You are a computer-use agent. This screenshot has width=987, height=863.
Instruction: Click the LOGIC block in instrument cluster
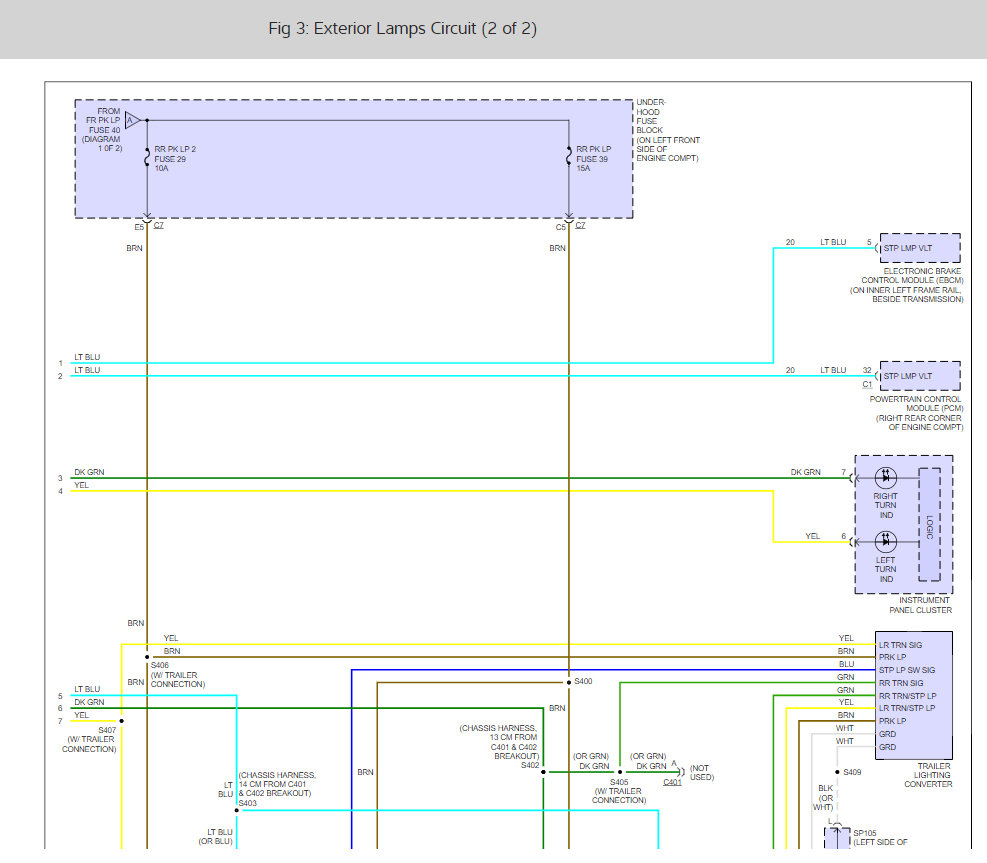pos(929,524)
